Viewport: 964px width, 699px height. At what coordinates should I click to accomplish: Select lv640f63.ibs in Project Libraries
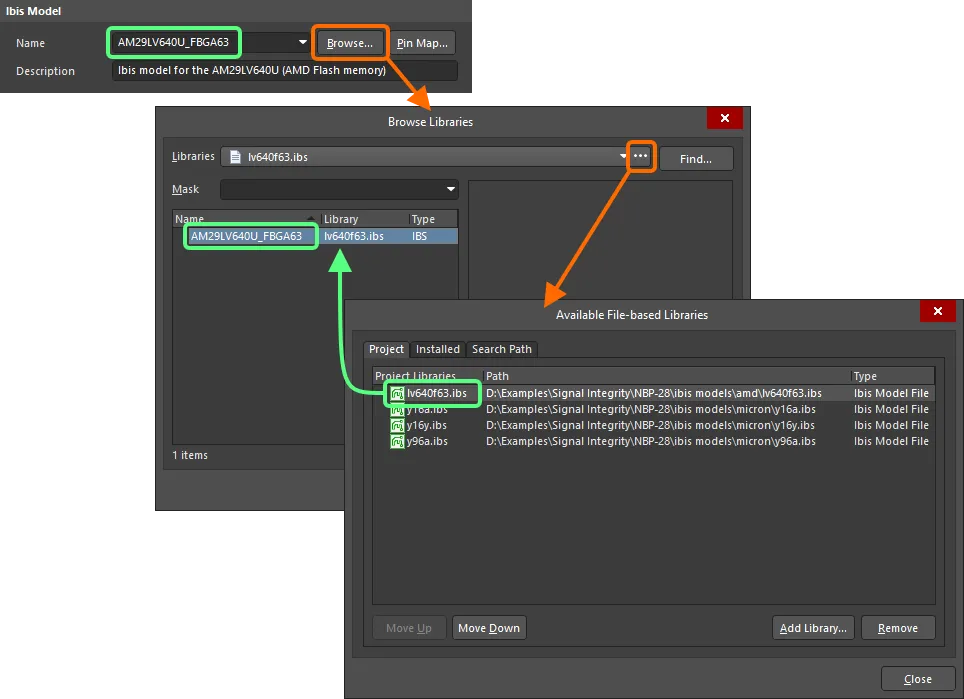tap(437, 393)
